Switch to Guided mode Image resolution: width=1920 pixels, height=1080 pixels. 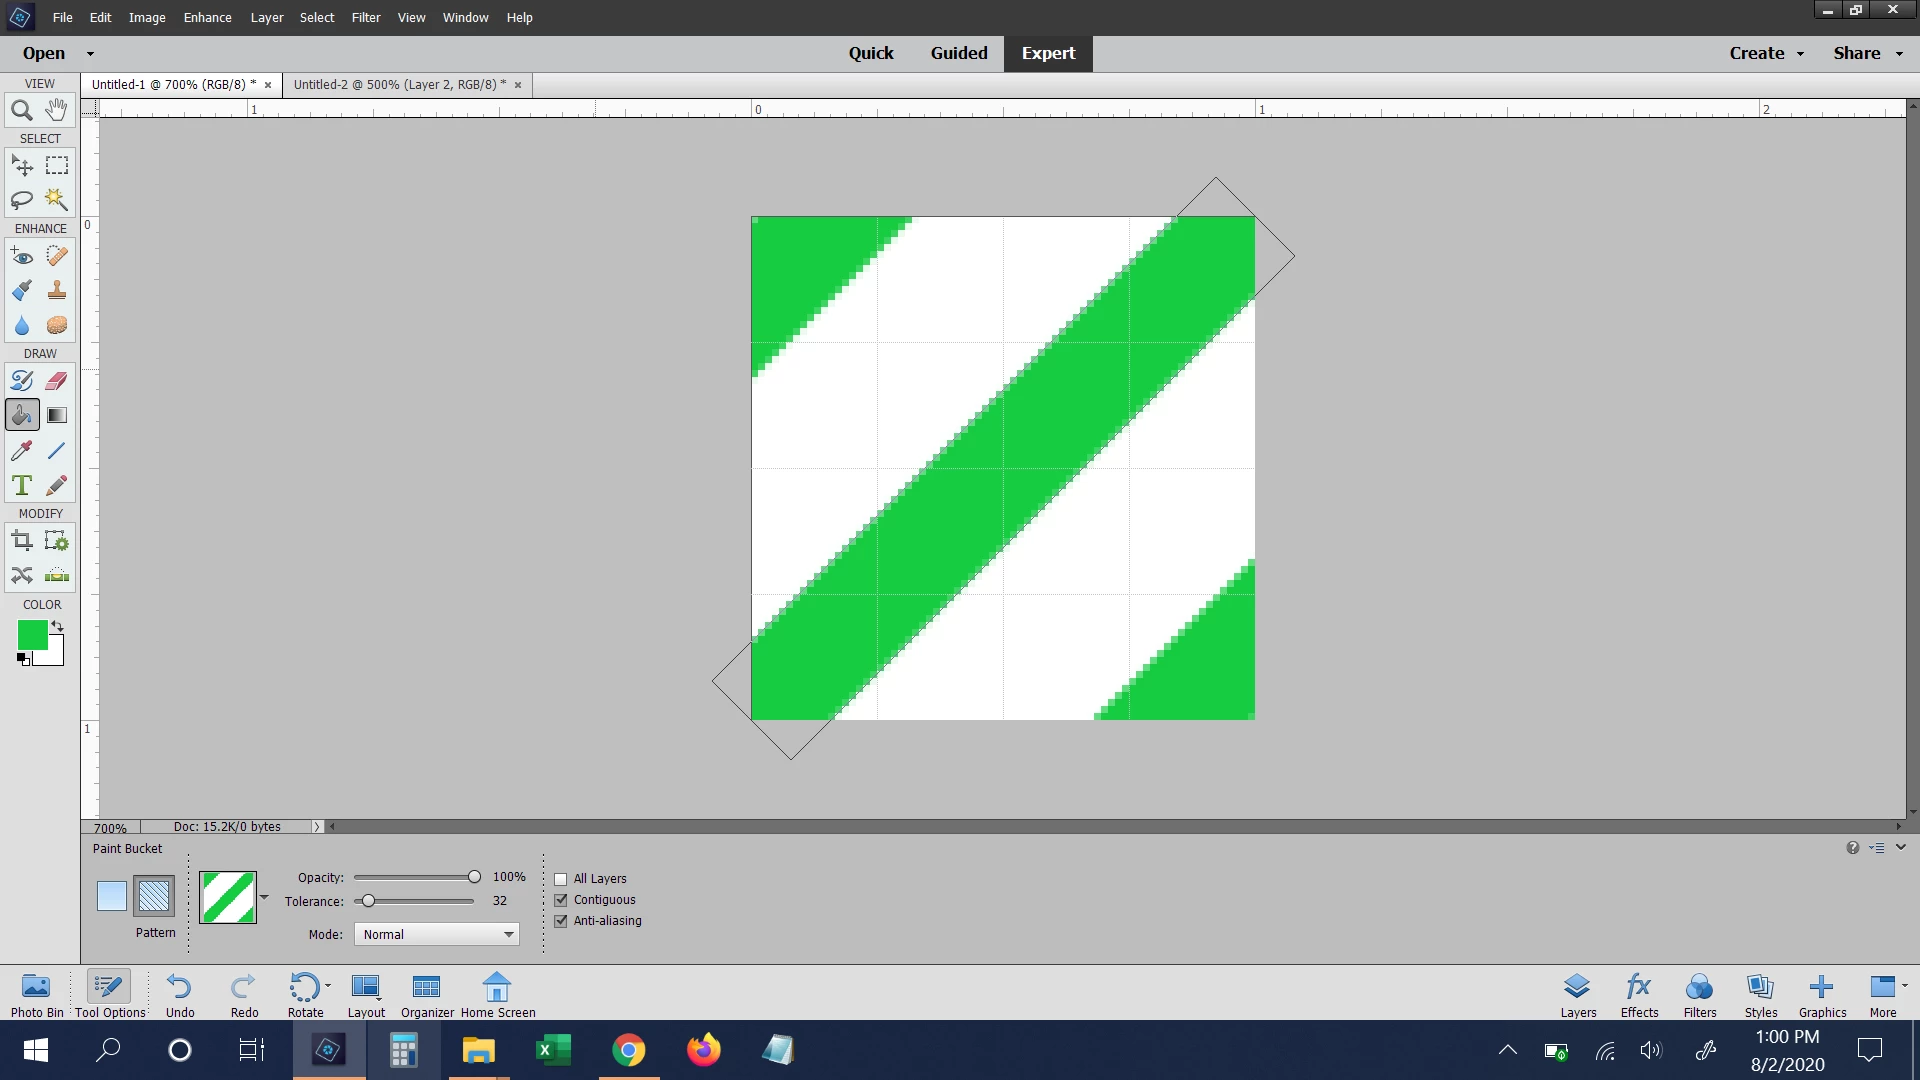(x=958, y=53)
